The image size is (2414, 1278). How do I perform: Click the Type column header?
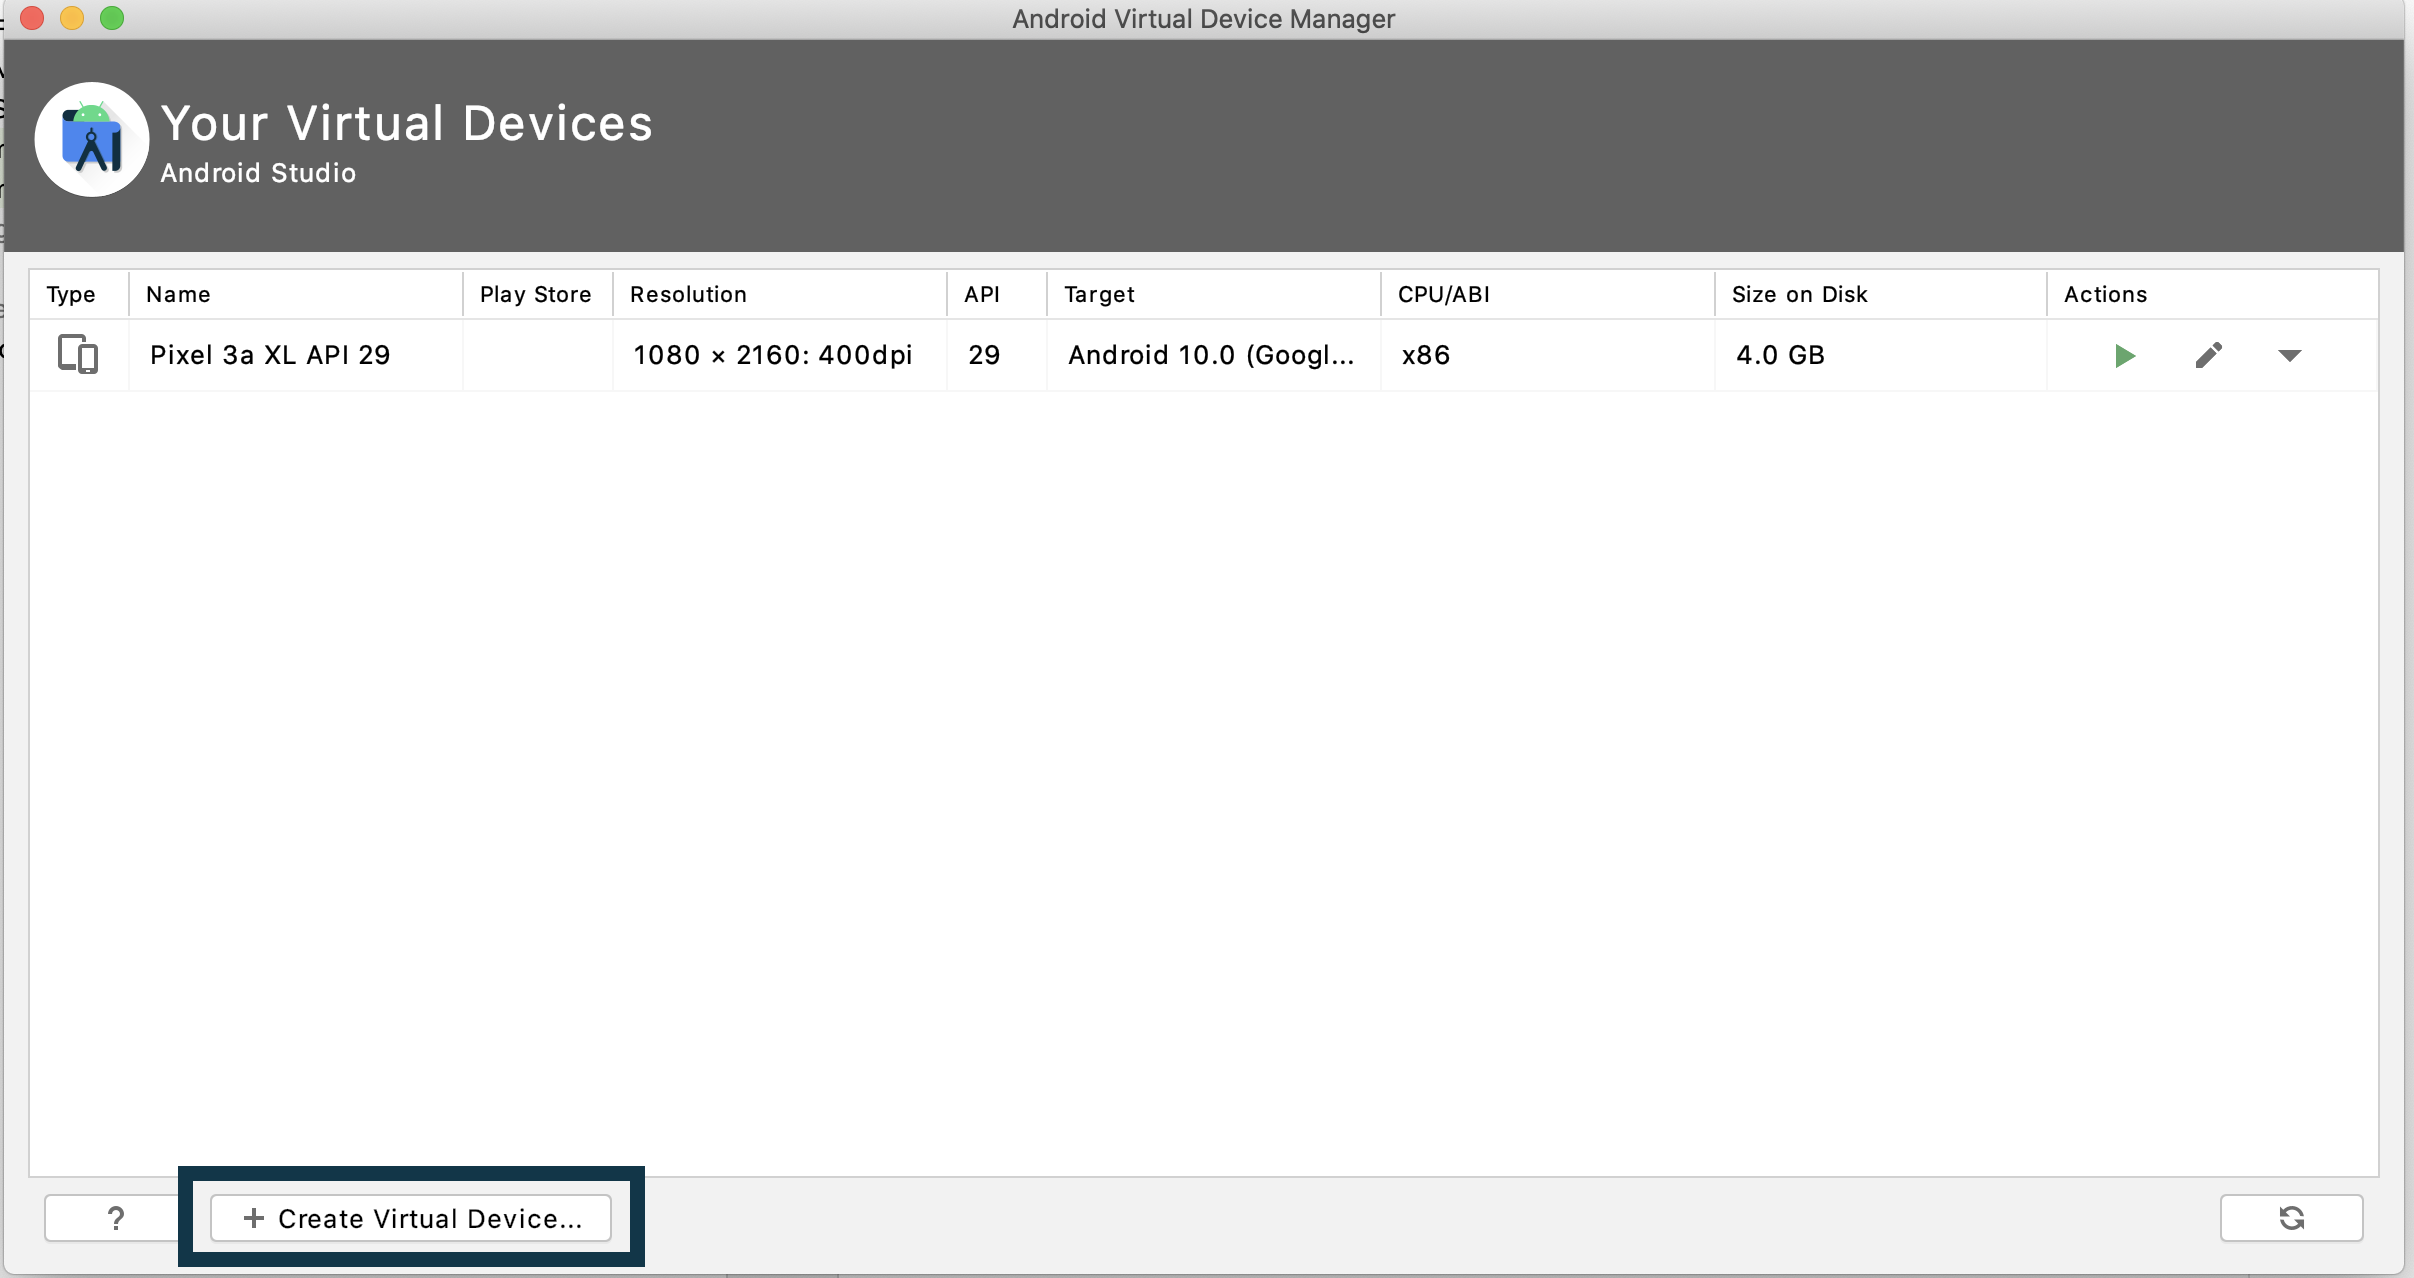[71, 294]
